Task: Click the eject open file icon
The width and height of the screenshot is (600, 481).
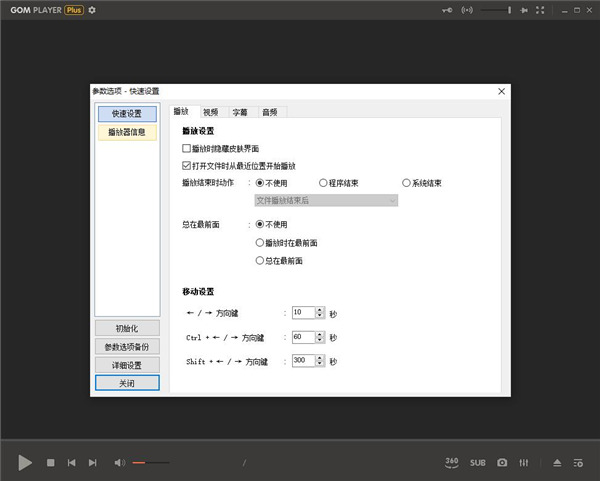Action: click(557, 463)
